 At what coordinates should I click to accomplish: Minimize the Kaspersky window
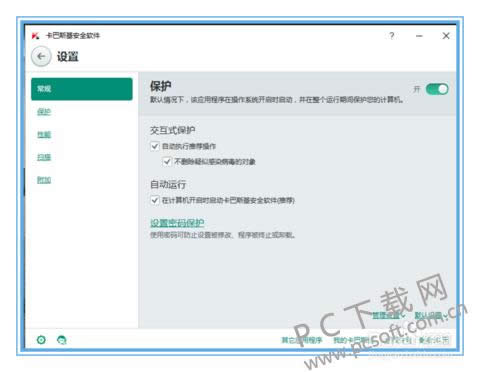pos(419,36)
